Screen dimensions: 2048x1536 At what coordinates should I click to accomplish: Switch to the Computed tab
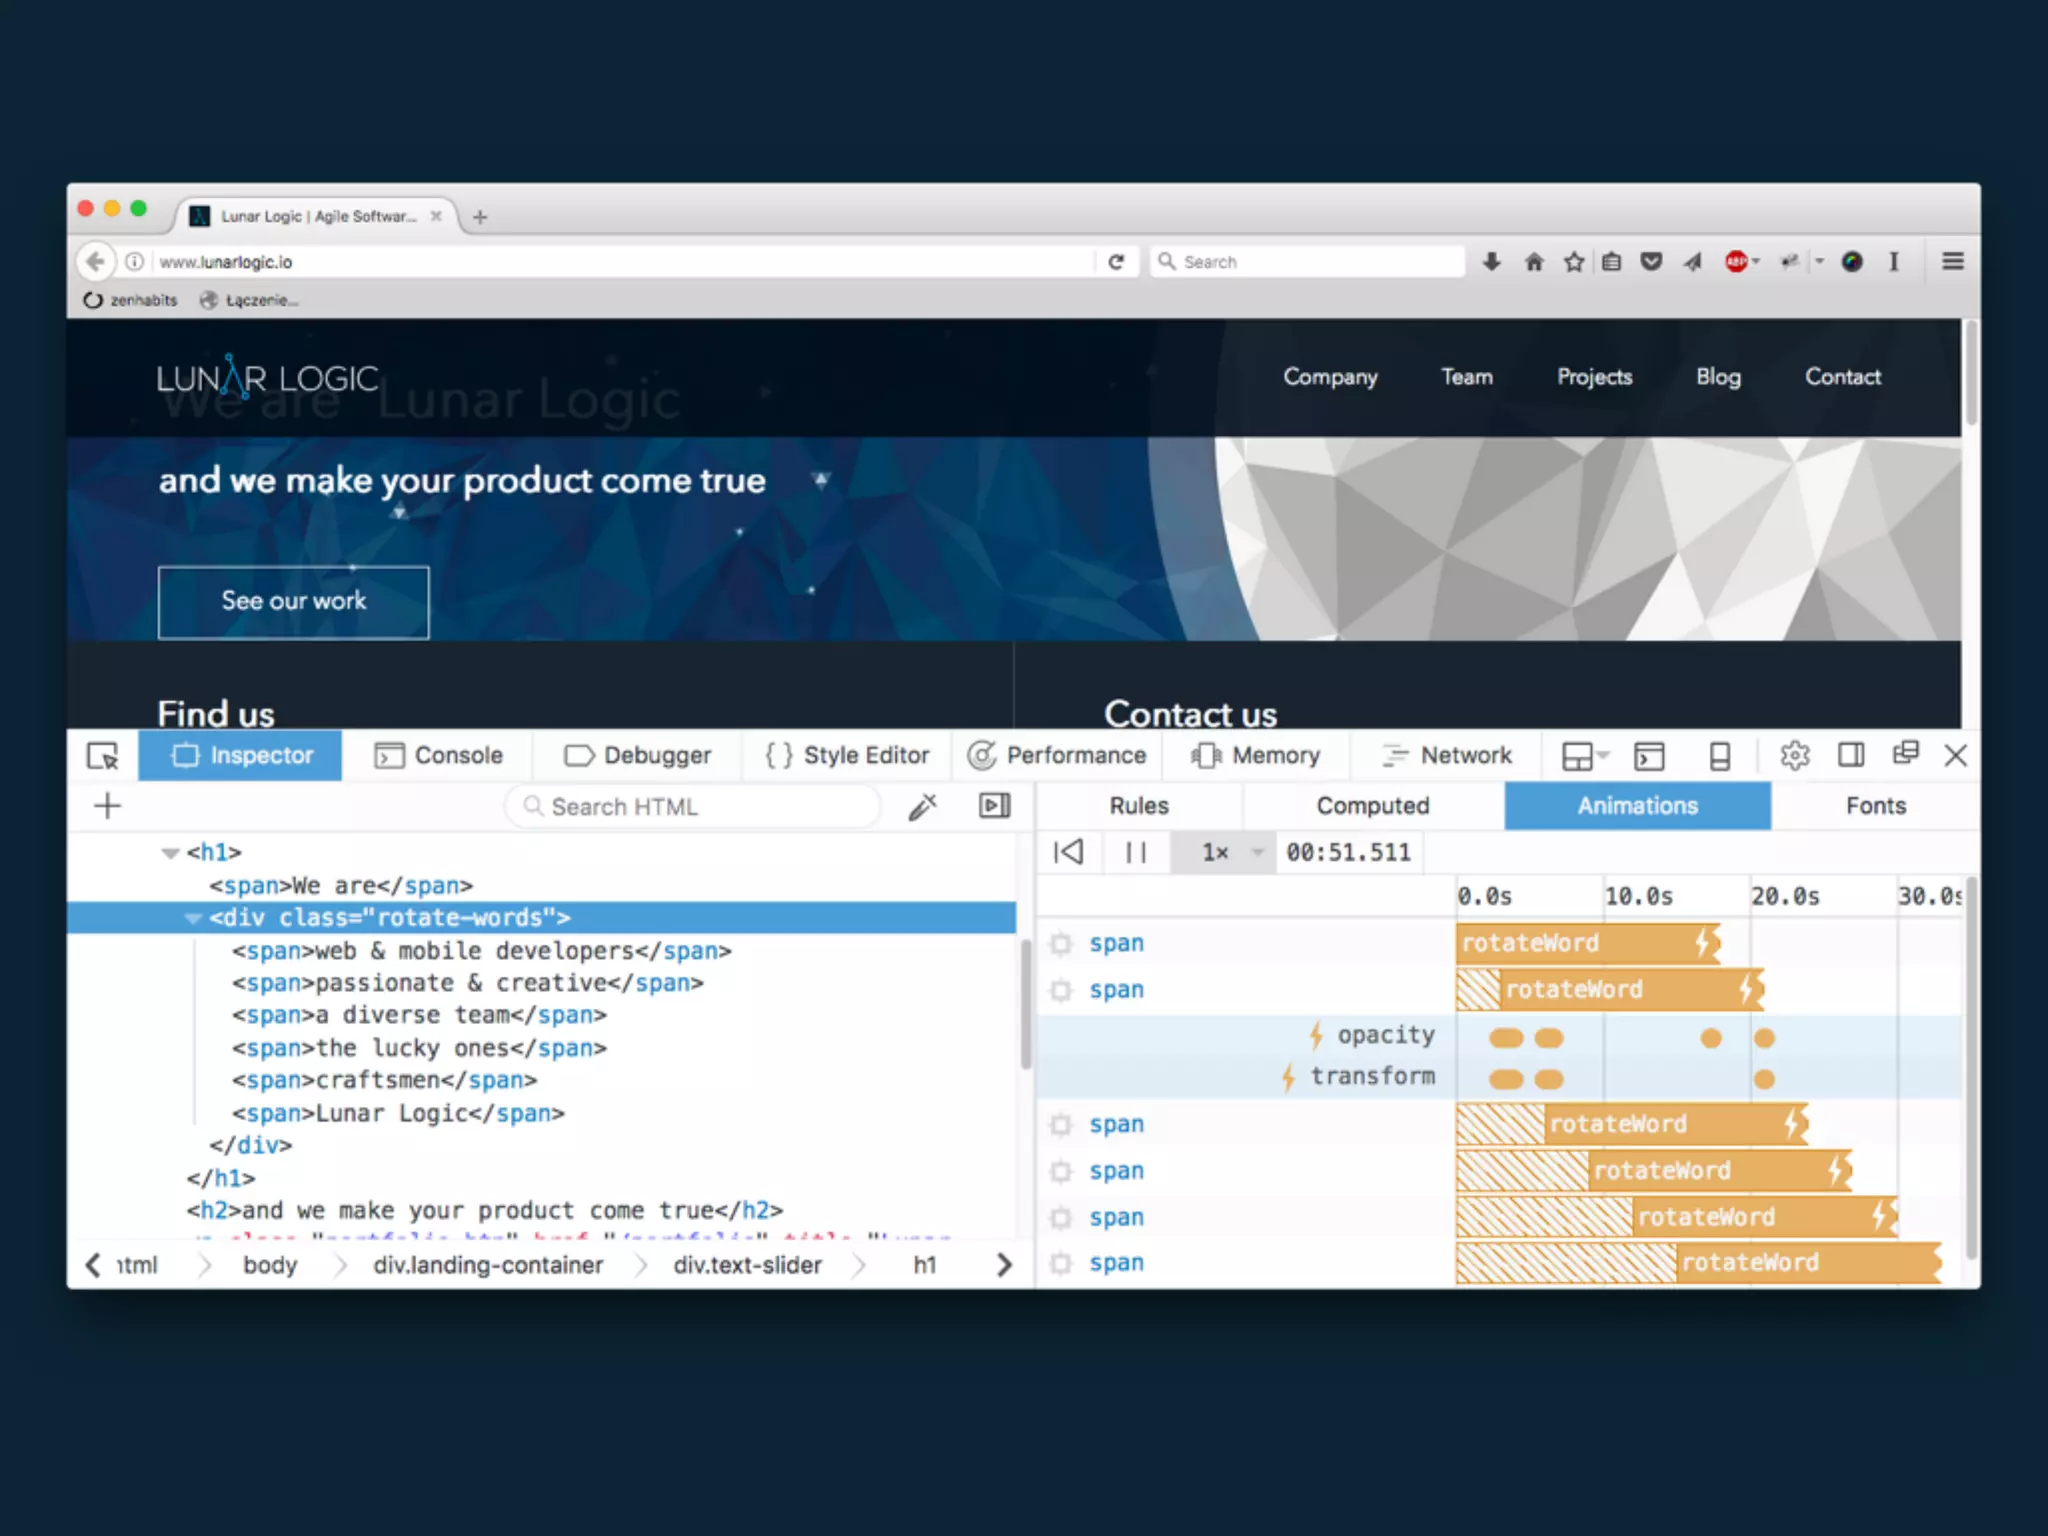1372,806
